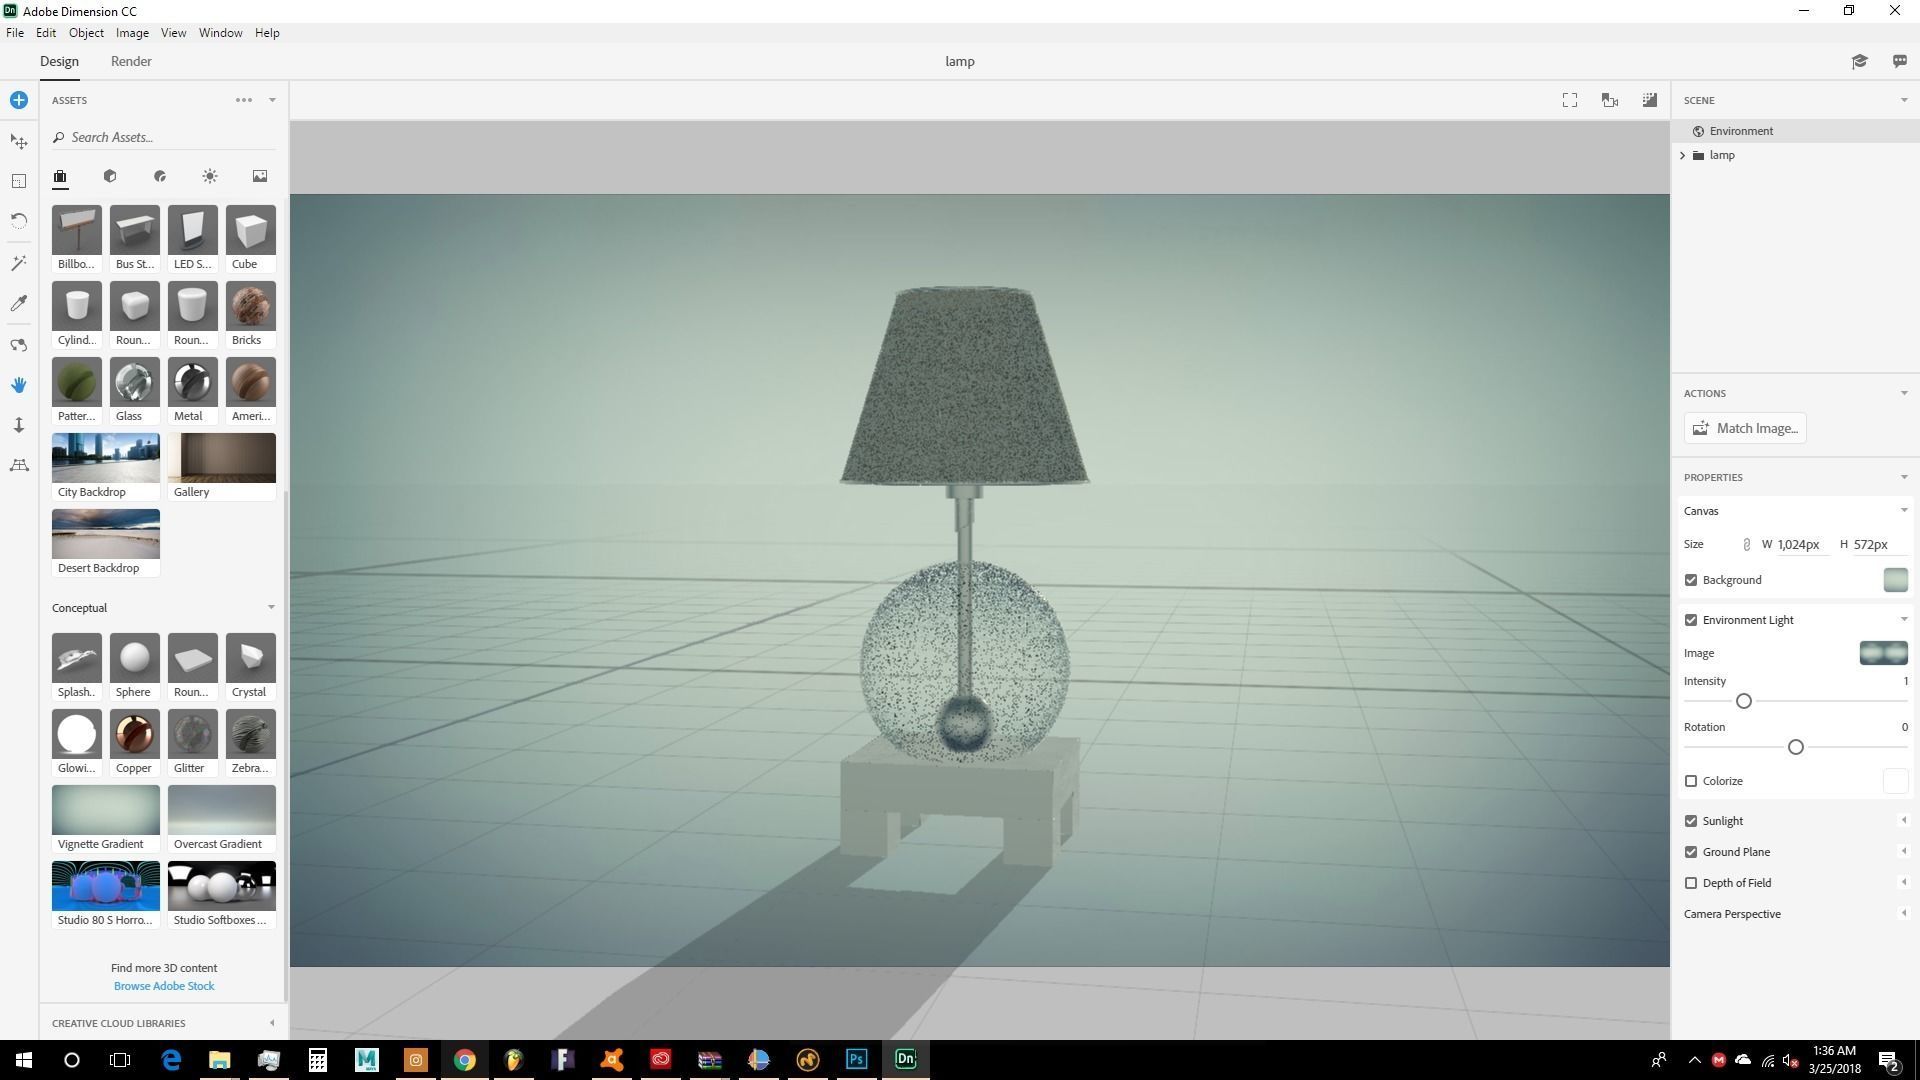Click the Design tab
This screenshot has height=1080, width=1920.
pyautogui.click(x=59, y=61)
